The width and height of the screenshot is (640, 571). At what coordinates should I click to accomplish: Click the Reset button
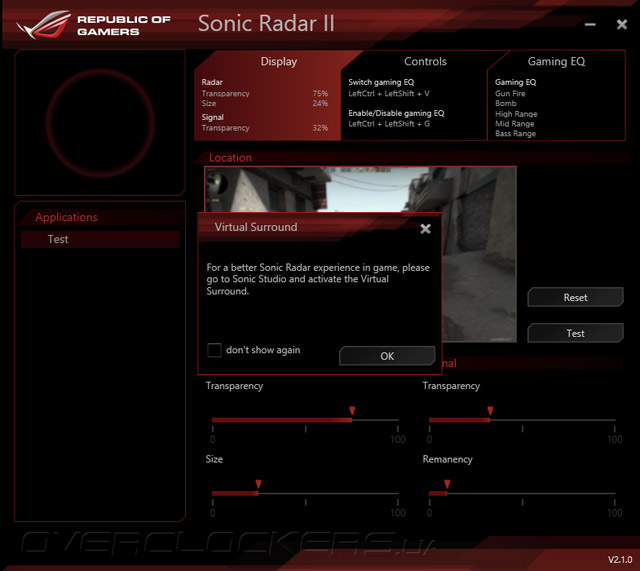(x=576, y=297)
